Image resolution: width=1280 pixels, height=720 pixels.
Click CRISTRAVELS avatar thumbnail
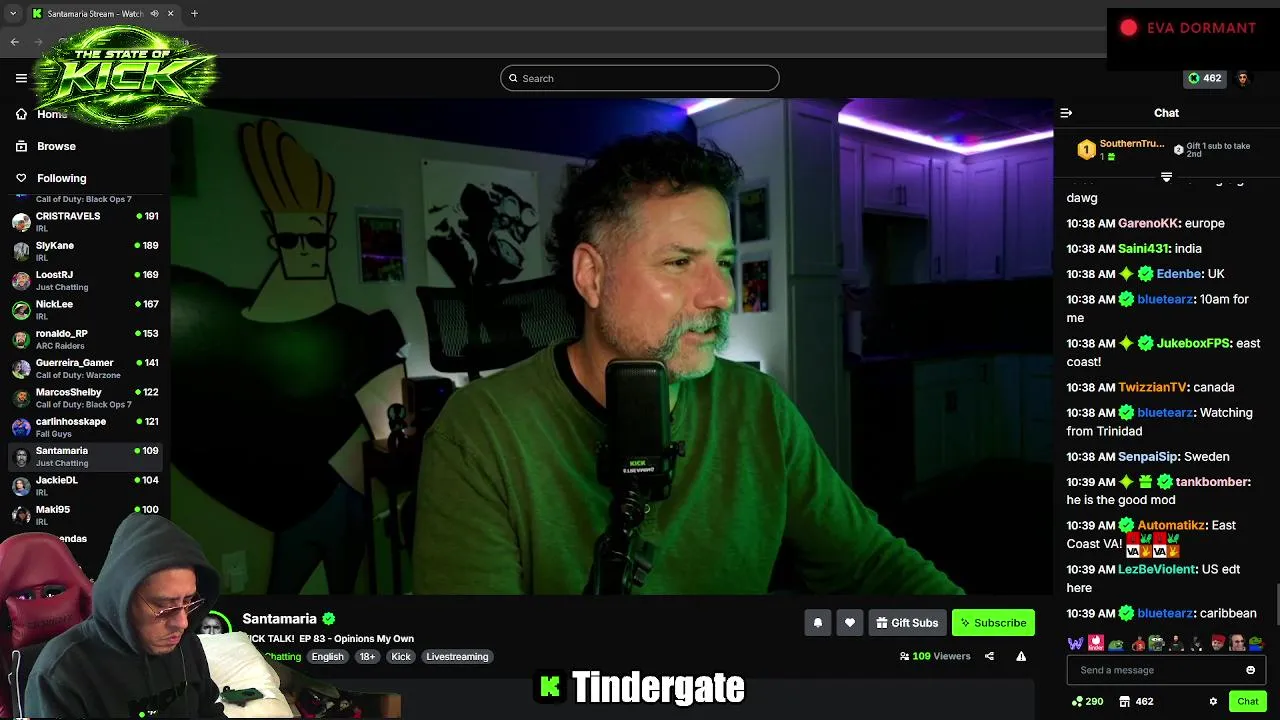tap(21, 222)
